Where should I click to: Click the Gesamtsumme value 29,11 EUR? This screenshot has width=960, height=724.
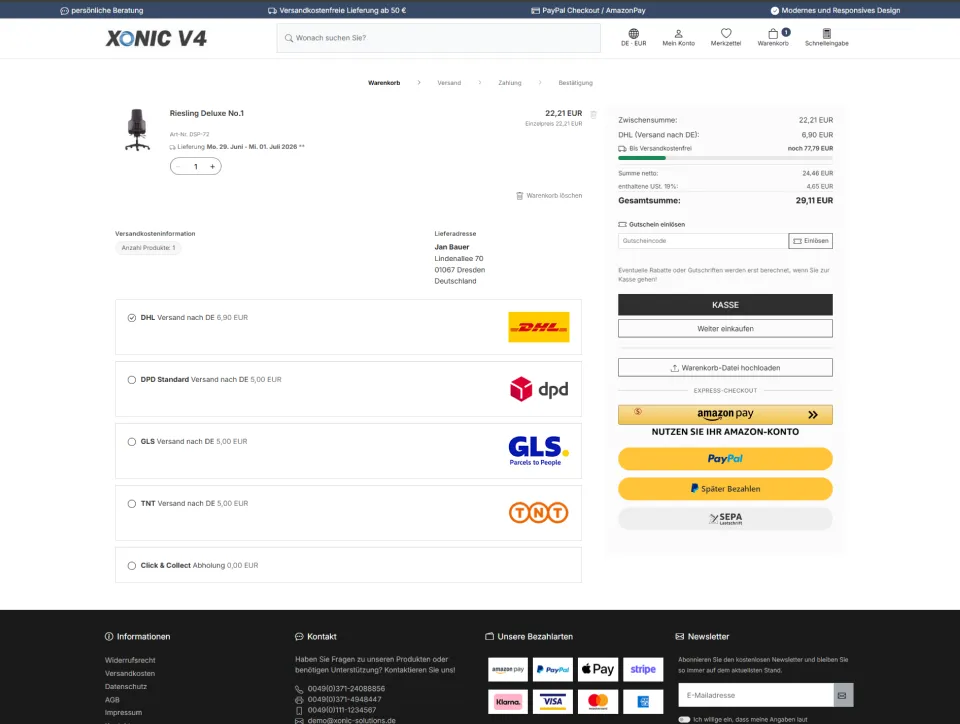coord(814,201)
